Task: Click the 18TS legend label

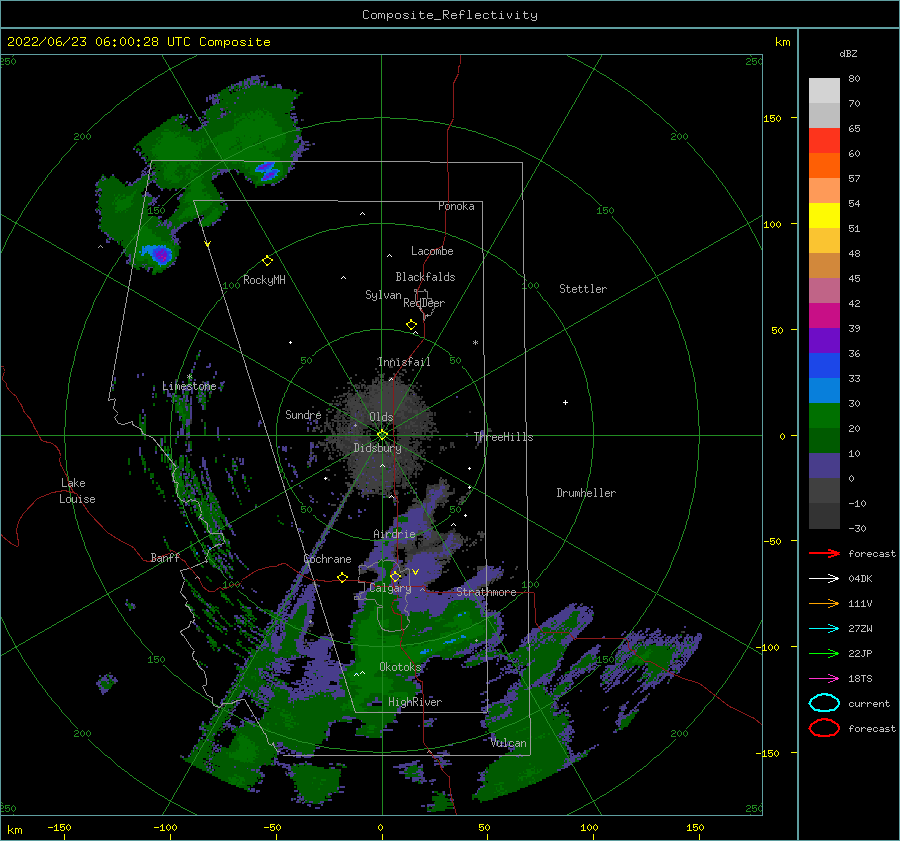Action: click(x=860, y=679)
